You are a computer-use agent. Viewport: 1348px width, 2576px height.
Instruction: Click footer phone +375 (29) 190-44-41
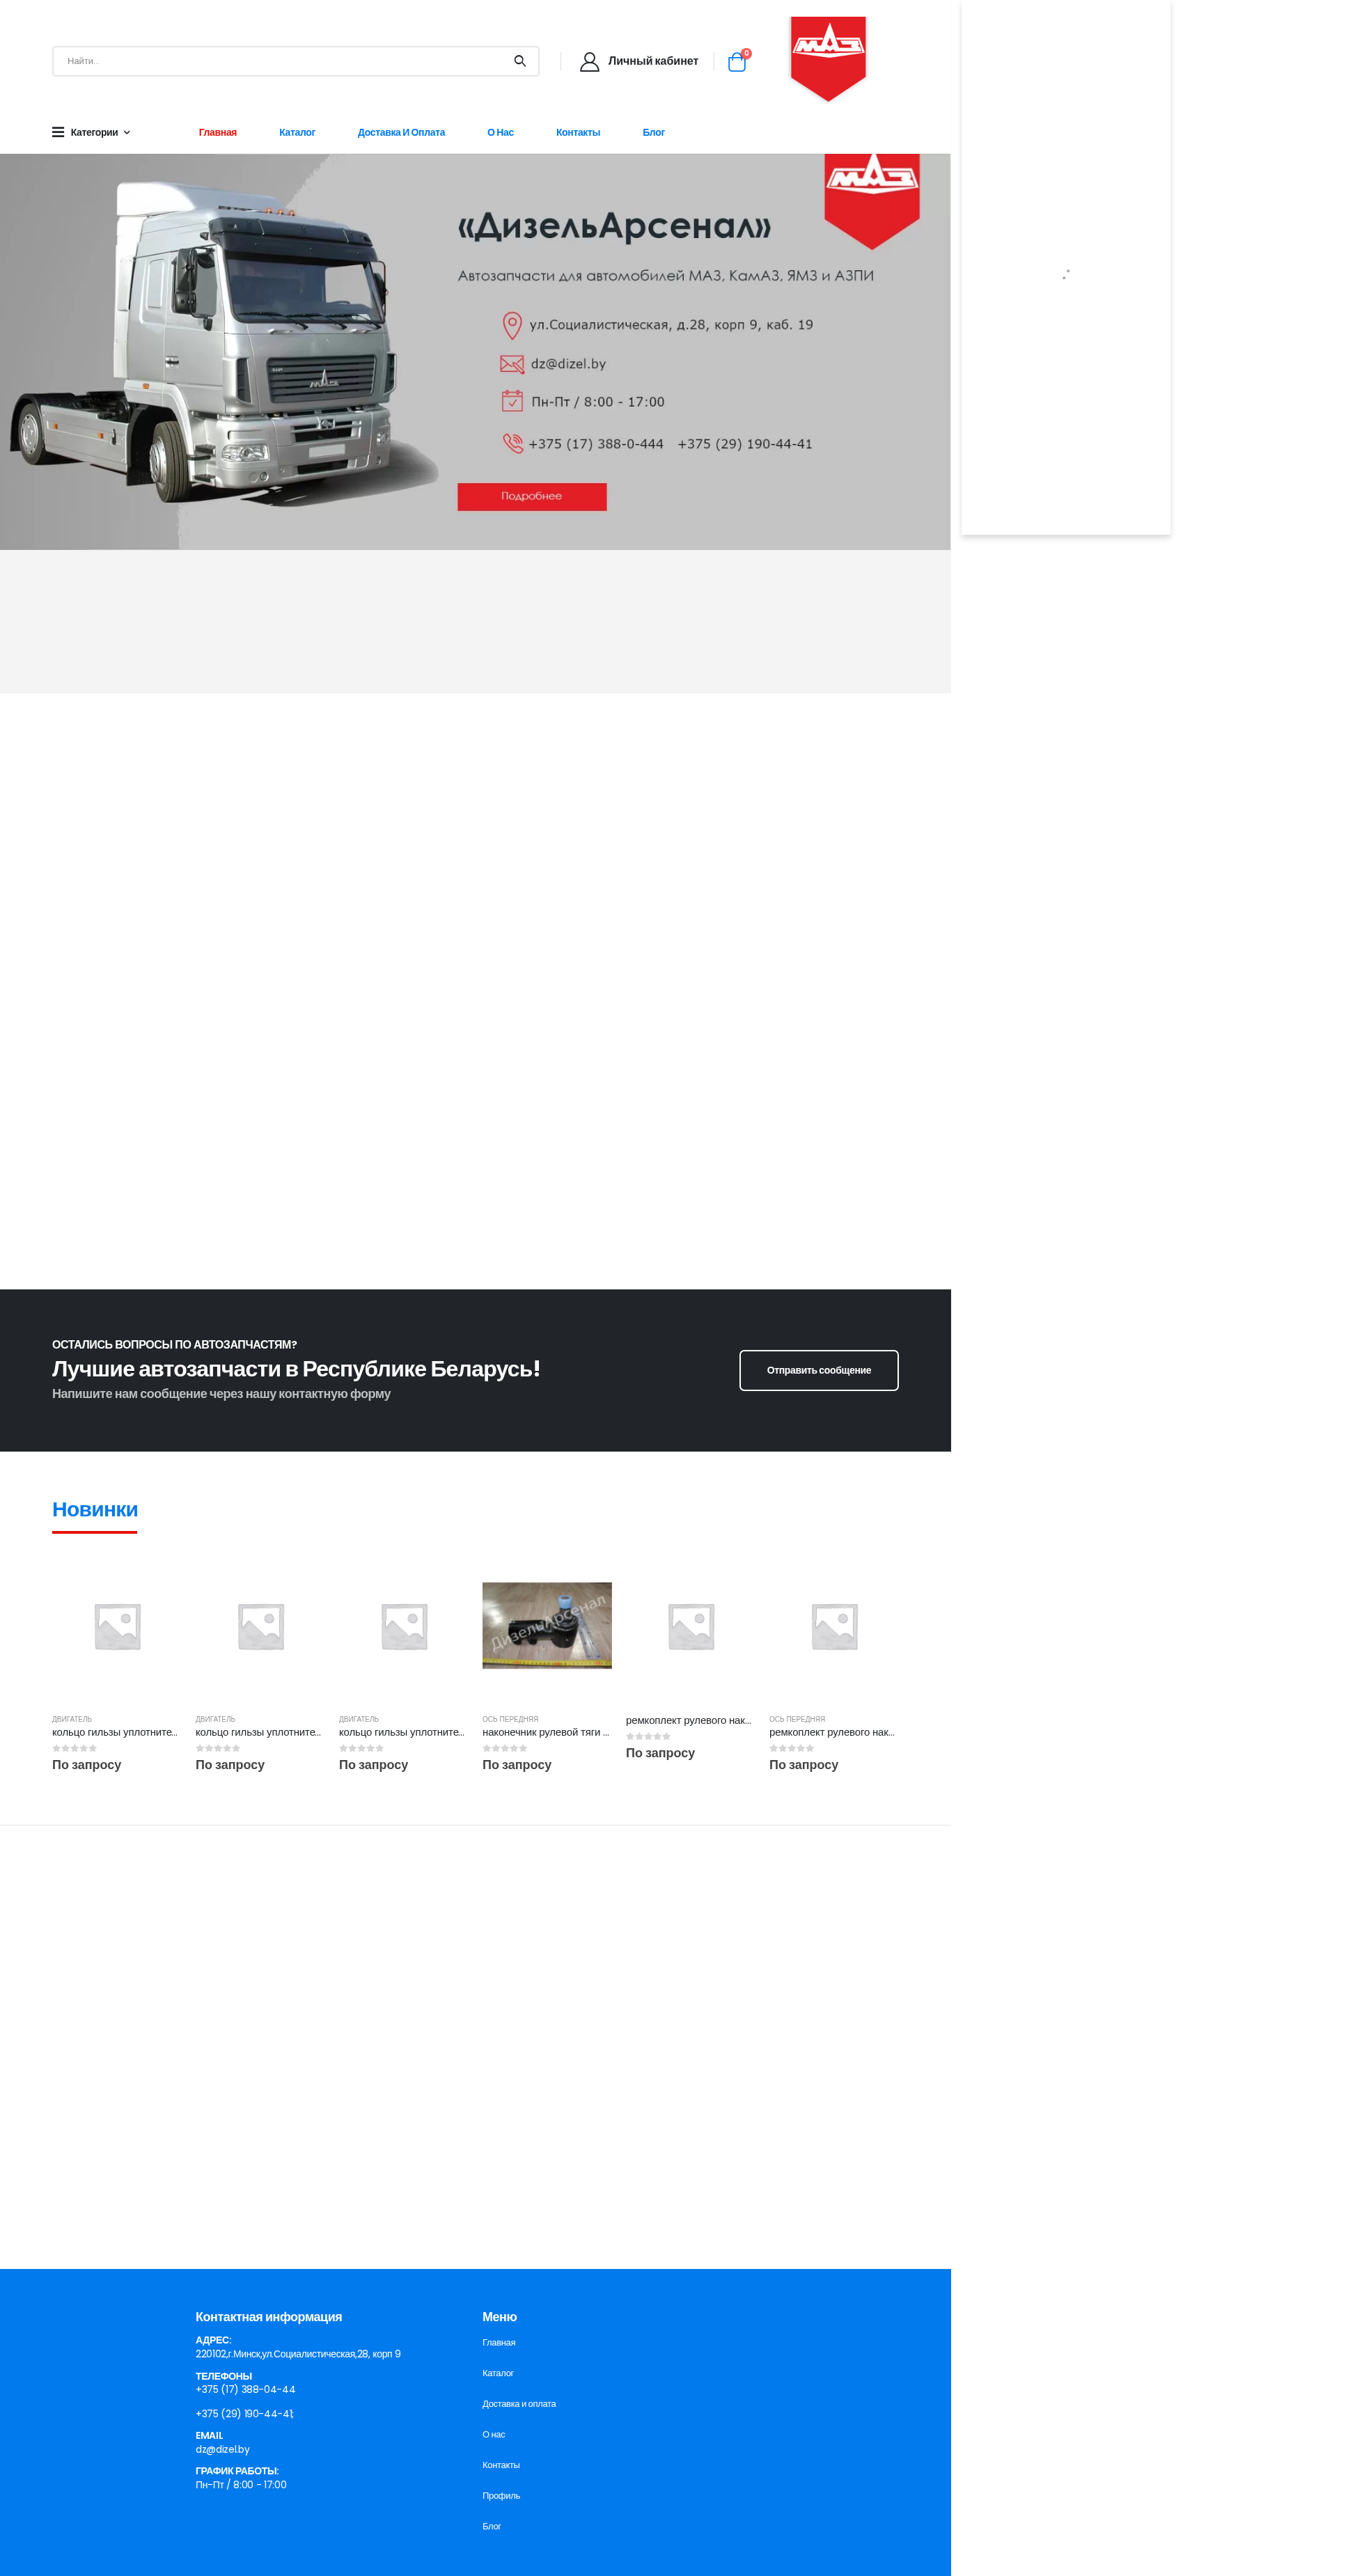[244, 2413]
